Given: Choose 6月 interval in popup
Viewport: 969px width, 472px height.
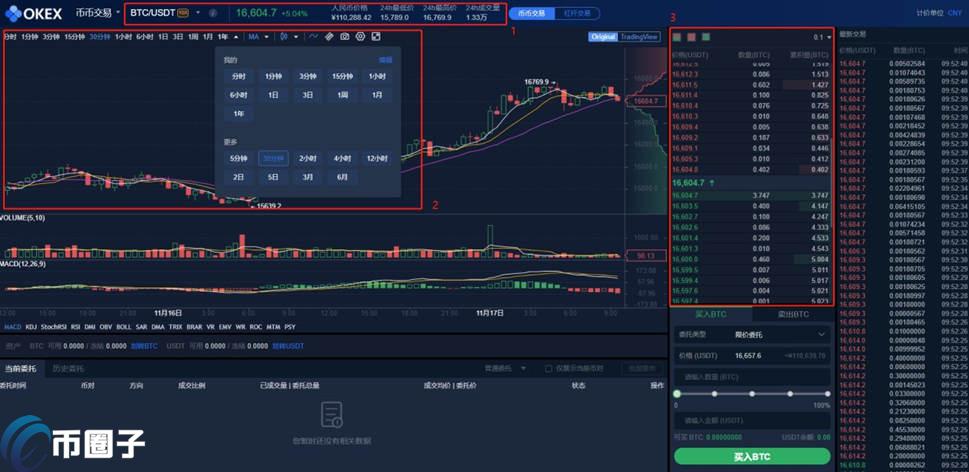Looking at the screenshot, I should click(x=342, y=177).
